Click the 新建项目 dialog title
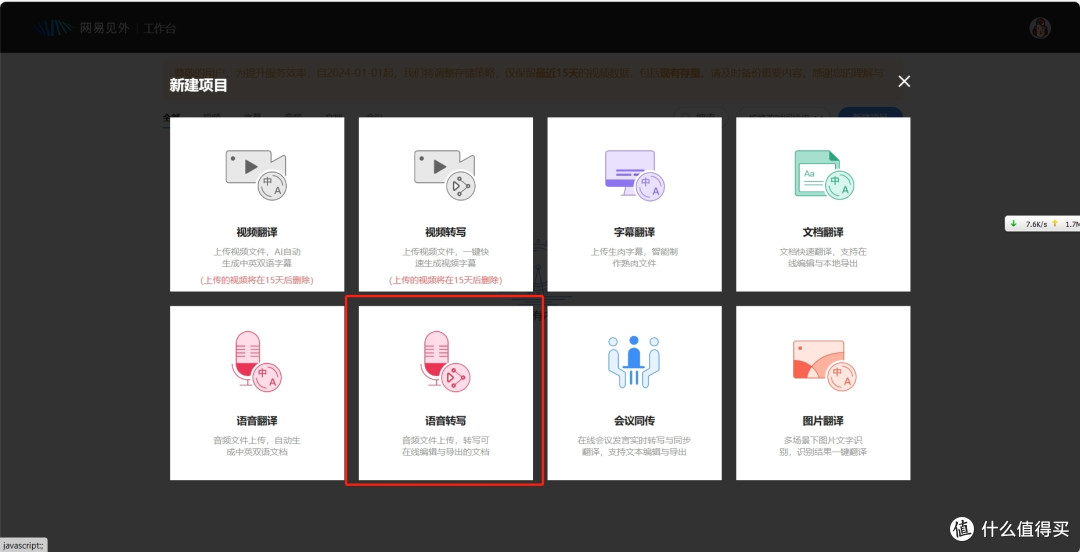The image size is (1080, 552). [x=198, y=85]
